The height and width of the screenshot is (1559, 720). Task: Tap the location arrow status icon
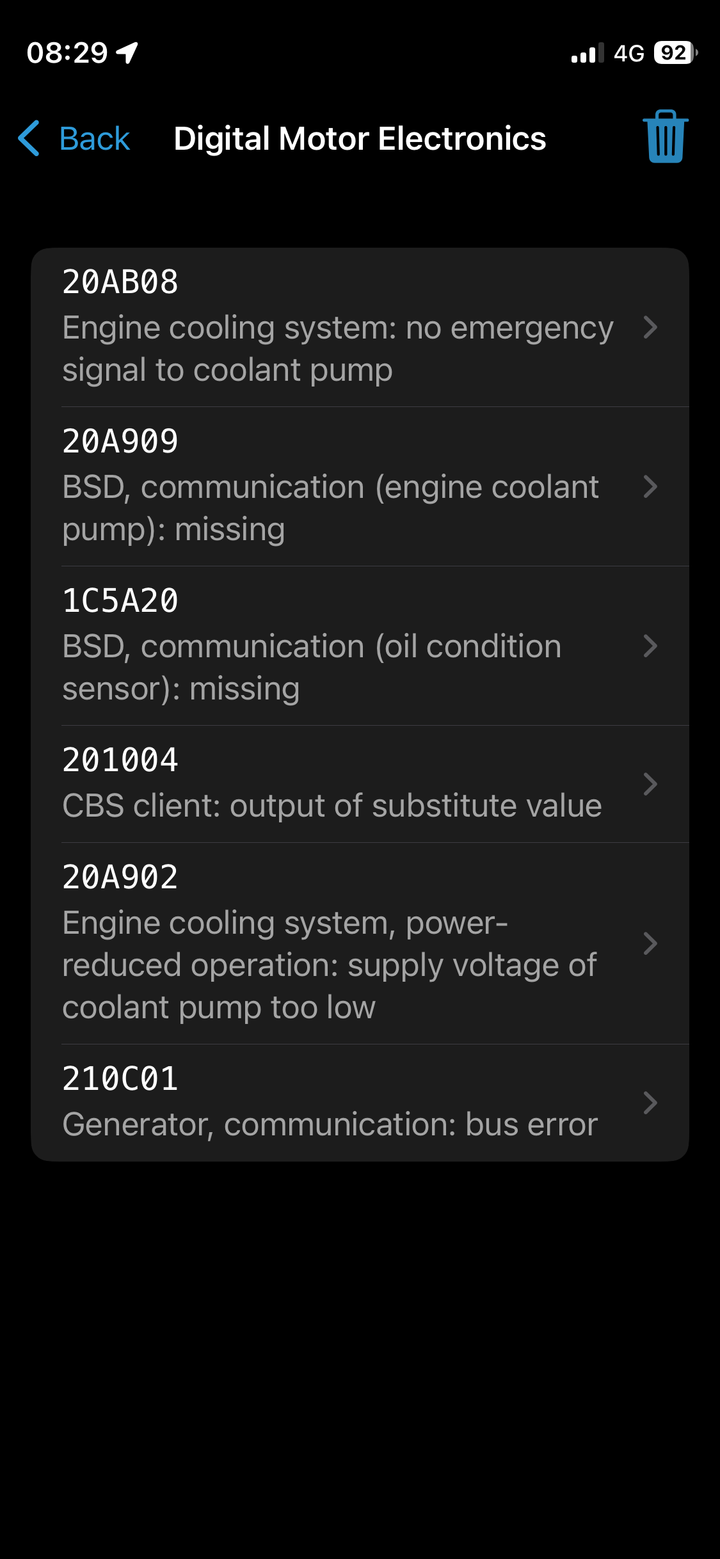click(128, 53)
